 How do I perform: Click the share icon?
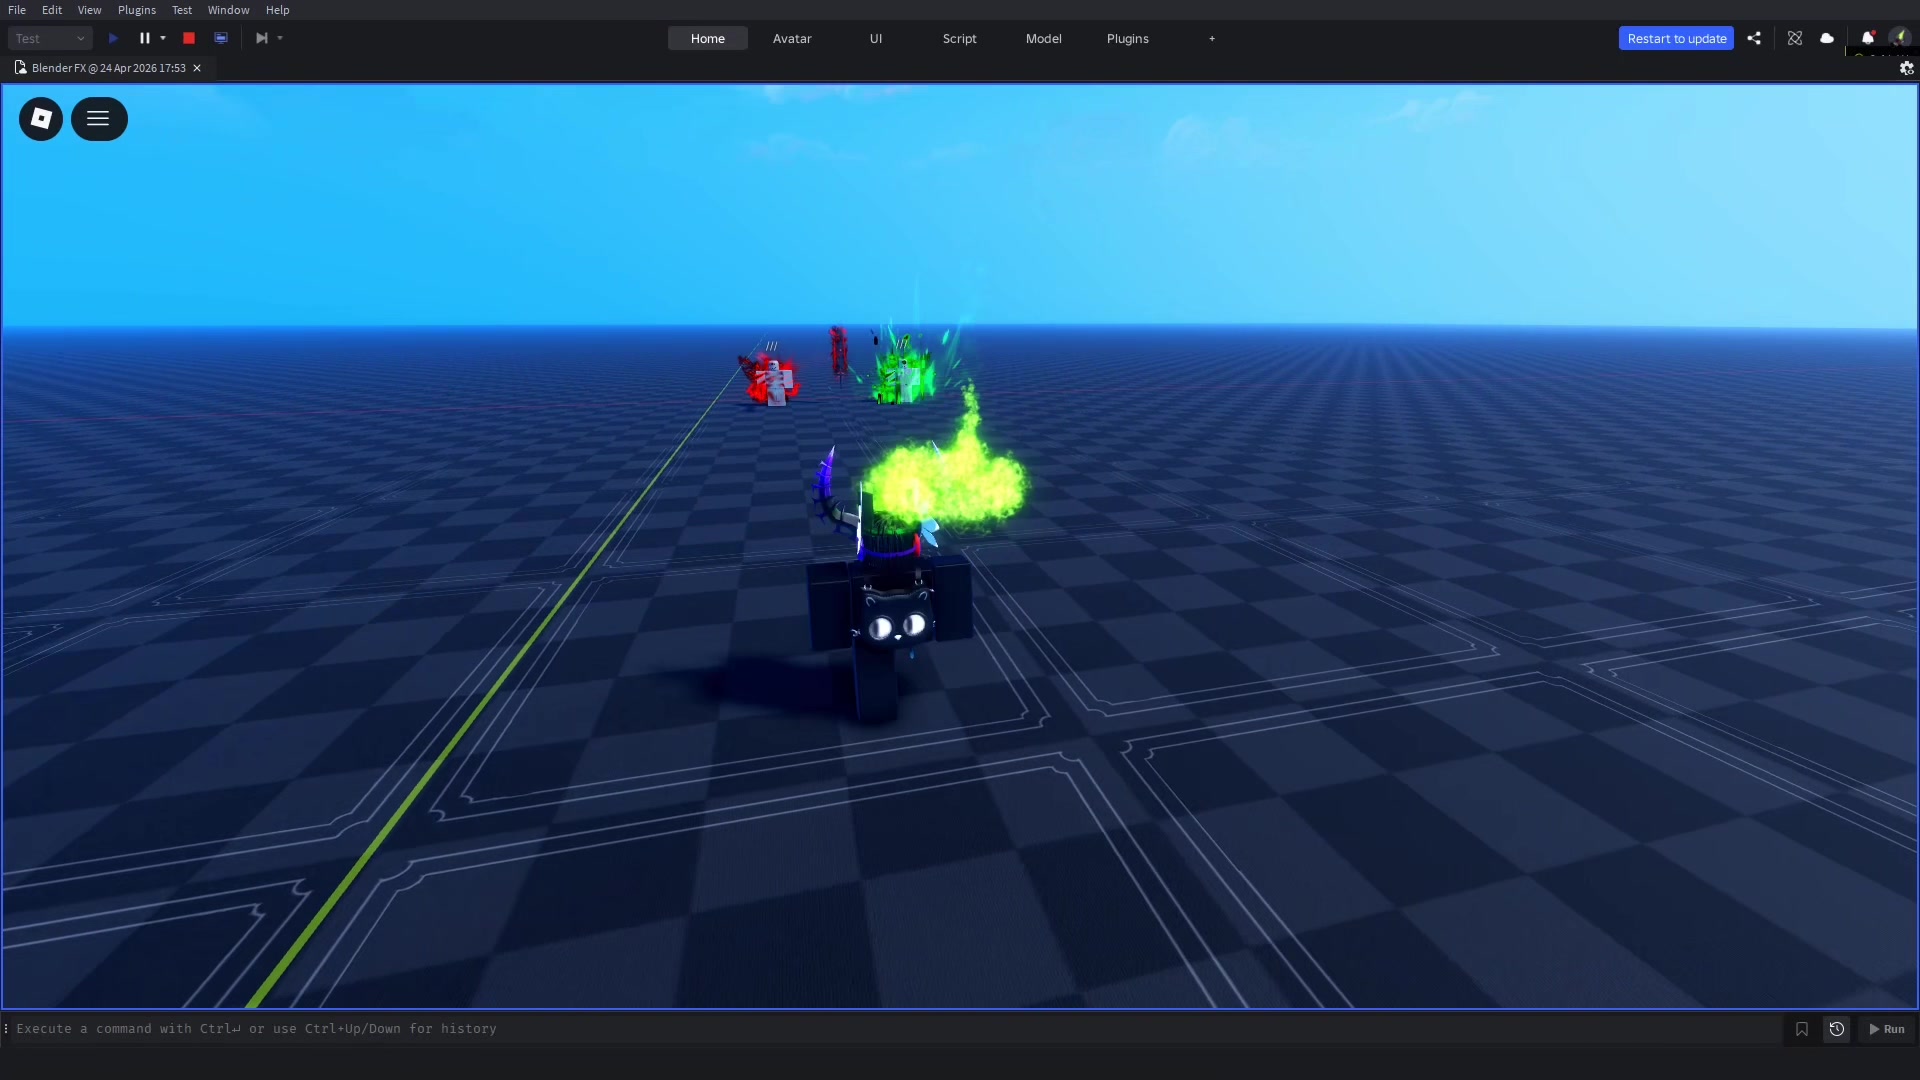pos(1754,38)
